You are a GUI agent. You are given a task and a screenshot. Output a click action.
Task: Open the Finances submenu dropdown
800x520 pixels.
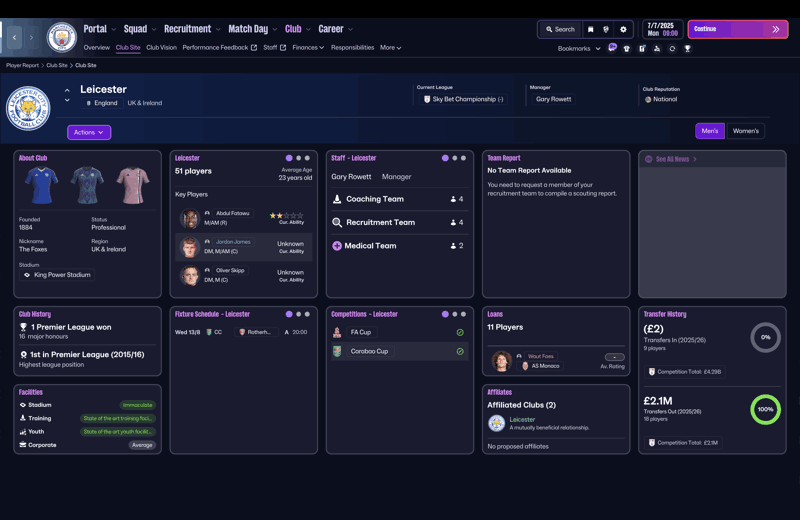coord(308,47)
